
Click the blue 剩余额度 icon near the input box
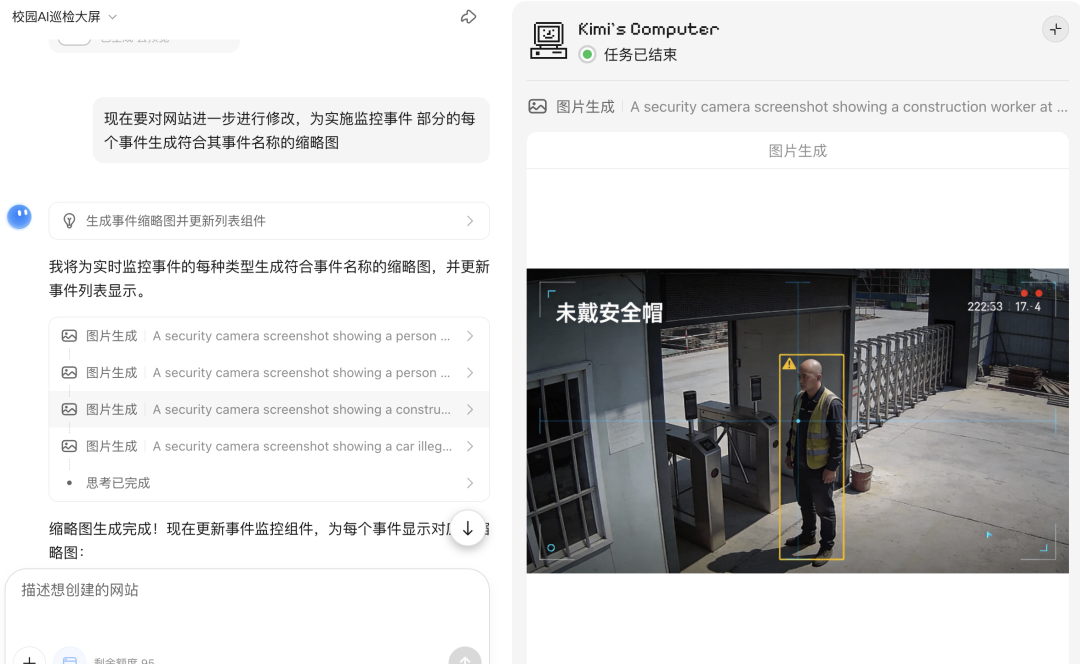(x=69, y=657)
